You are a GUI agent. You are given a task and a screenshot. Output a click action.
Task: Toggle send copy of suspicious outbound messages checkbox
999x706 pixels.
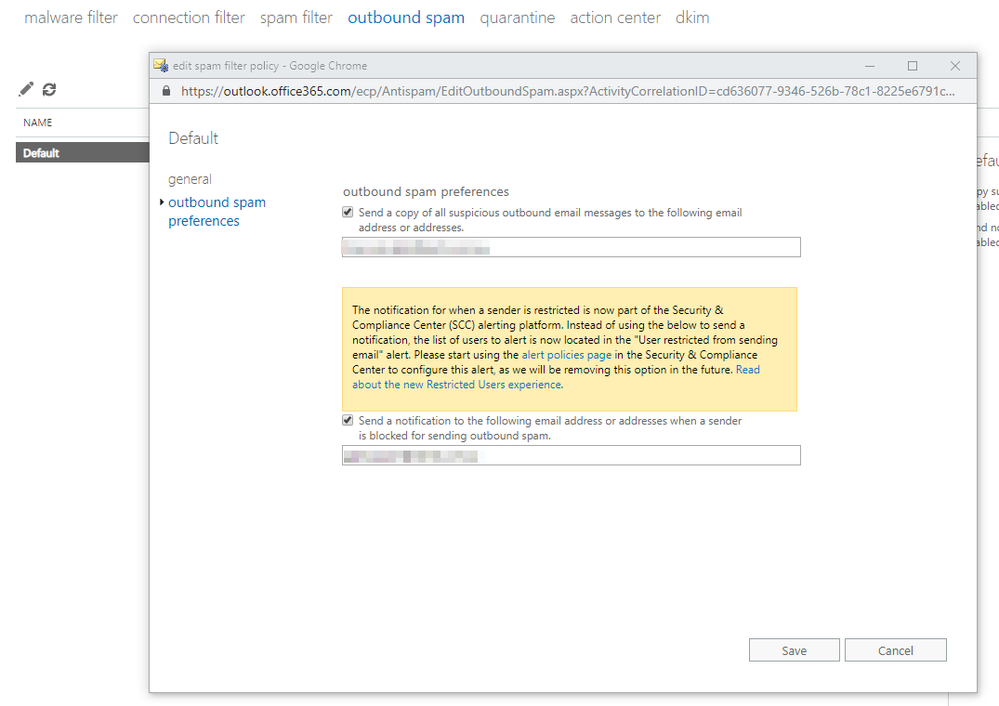tap(347, 212)
